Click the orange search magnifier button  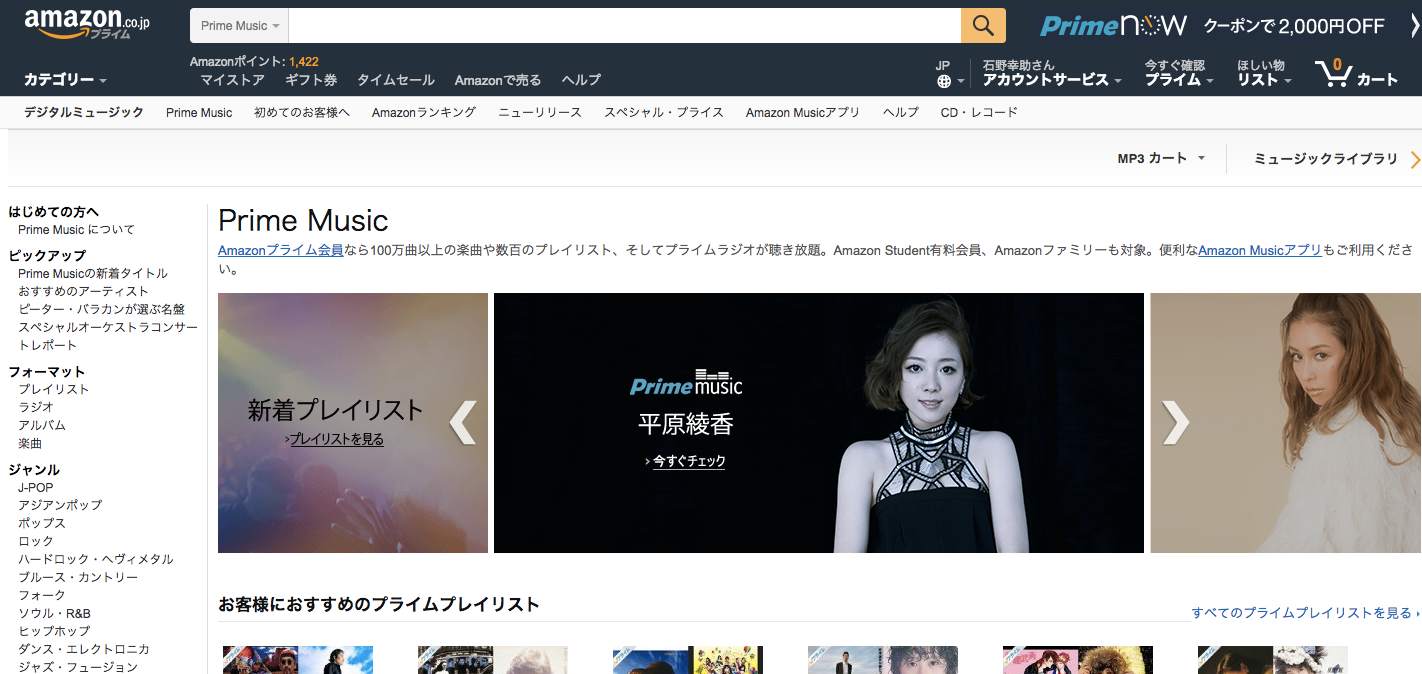[983, 25]
